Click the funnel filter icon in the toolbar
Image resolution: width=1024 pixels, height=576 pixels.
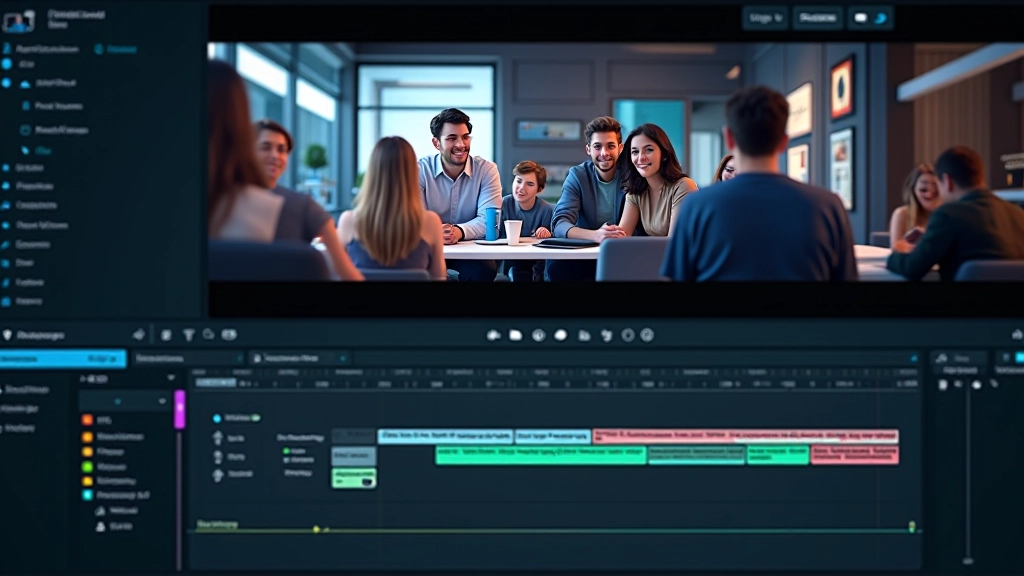188,335
